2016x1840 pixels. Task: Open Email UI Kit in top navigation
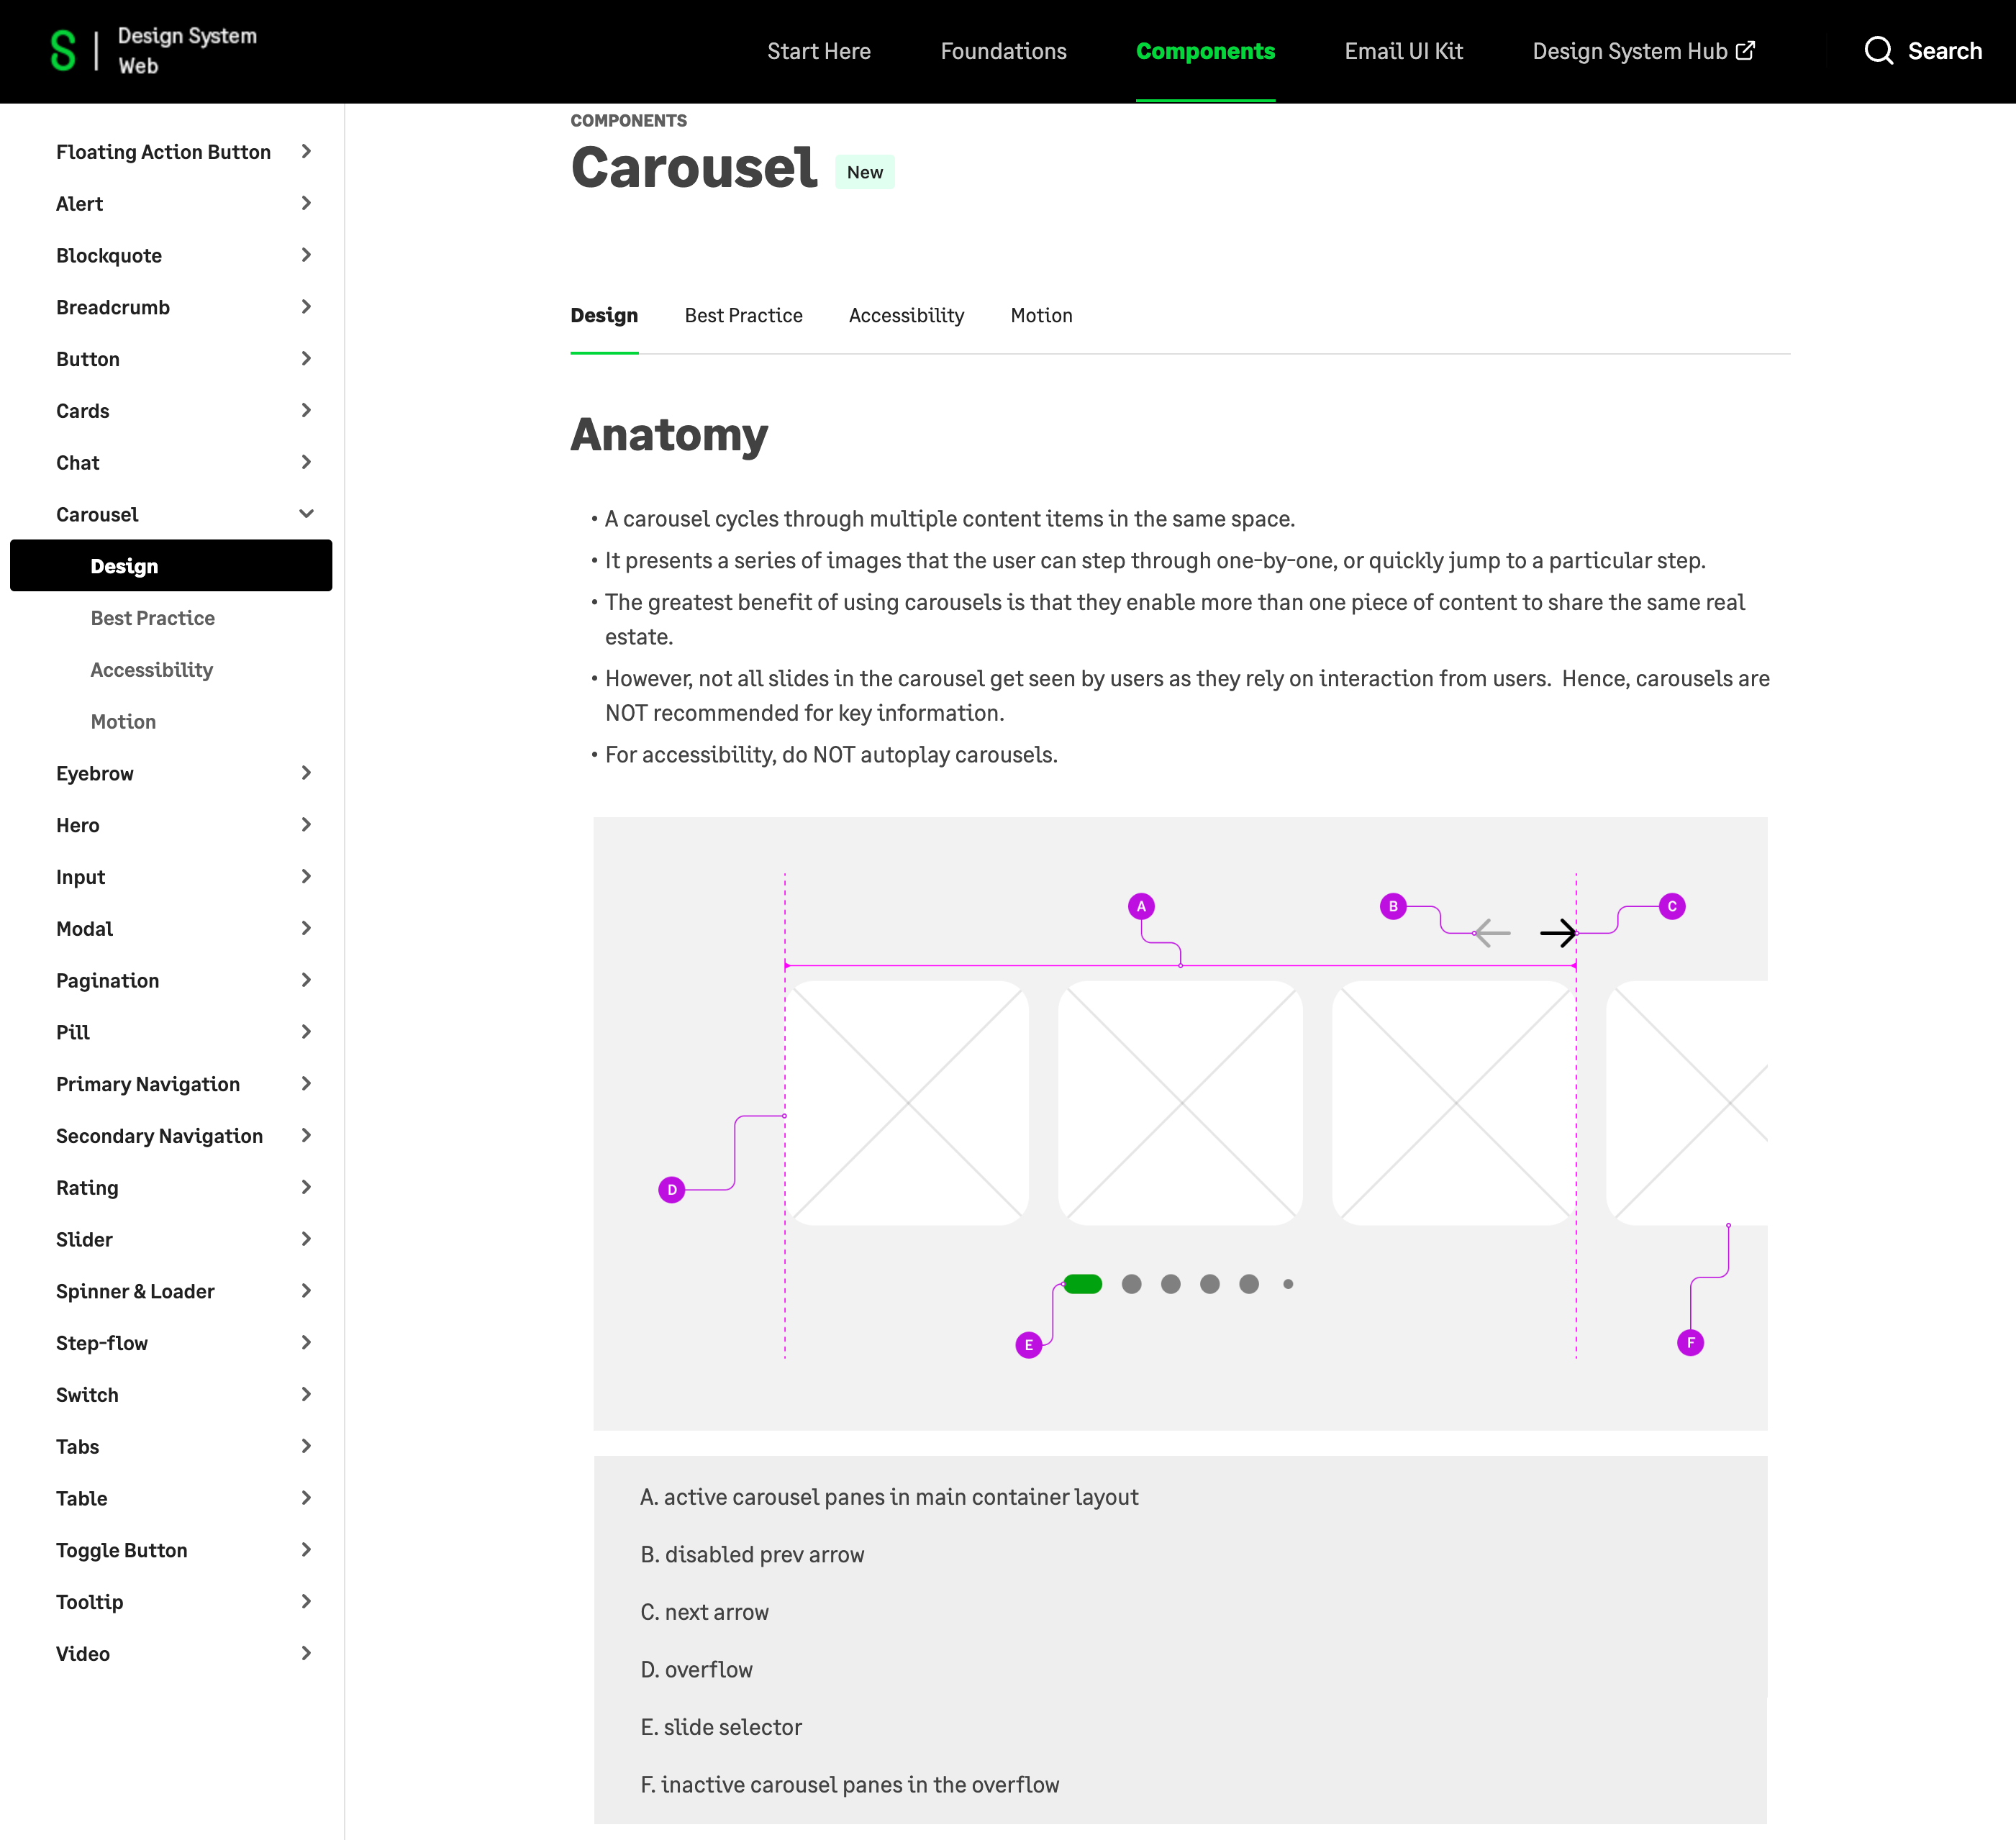point(1403,51)
